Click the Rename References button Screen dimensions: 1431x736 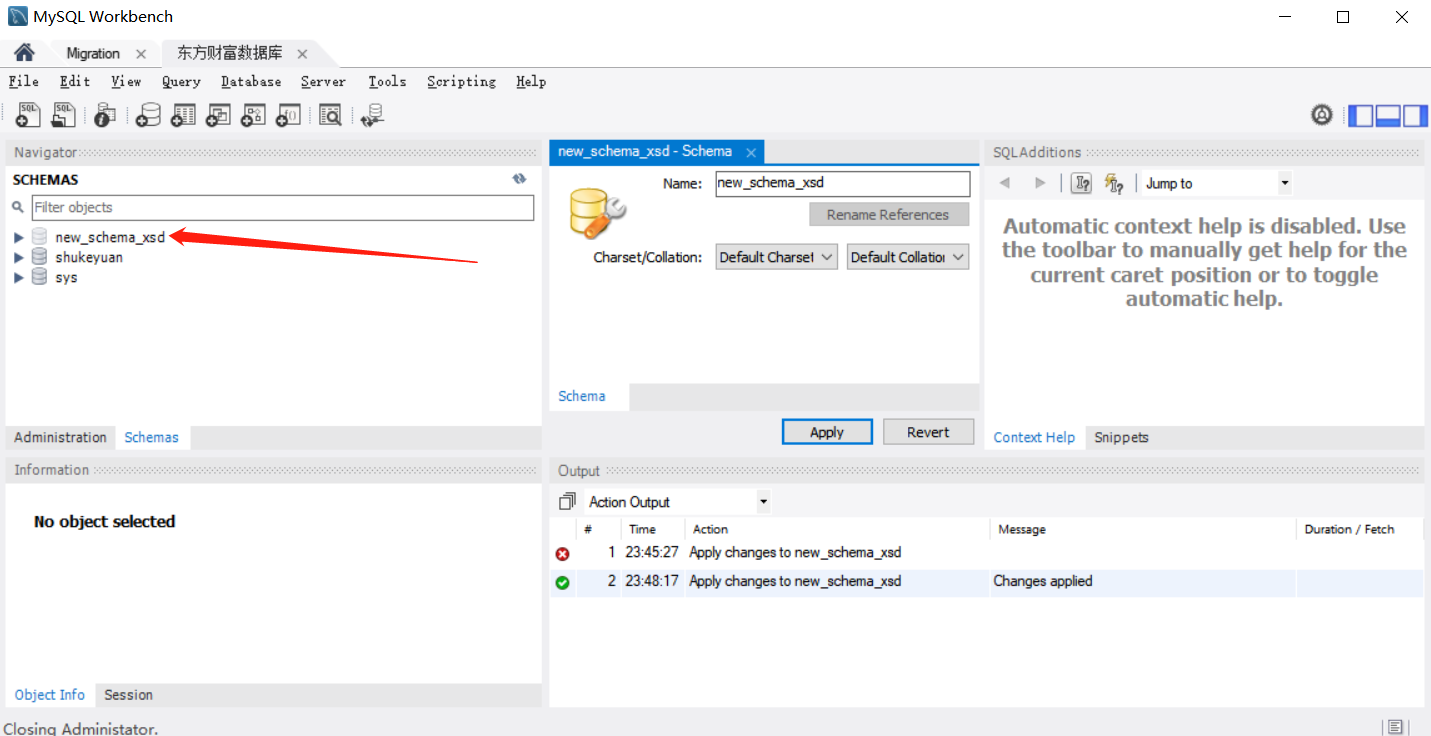(x=889, y=215)
